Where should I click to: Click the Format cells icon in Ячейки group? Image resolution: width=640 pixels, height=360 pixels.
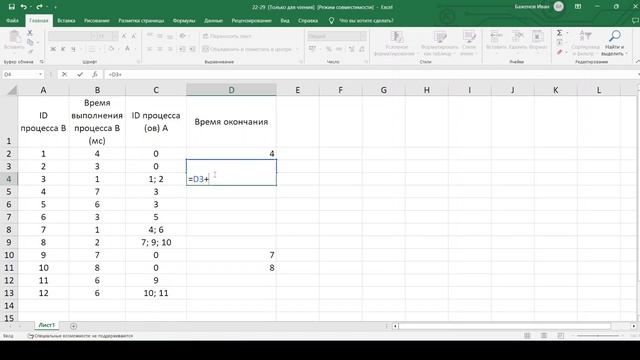pyautogui.click(x=538, y=37)
